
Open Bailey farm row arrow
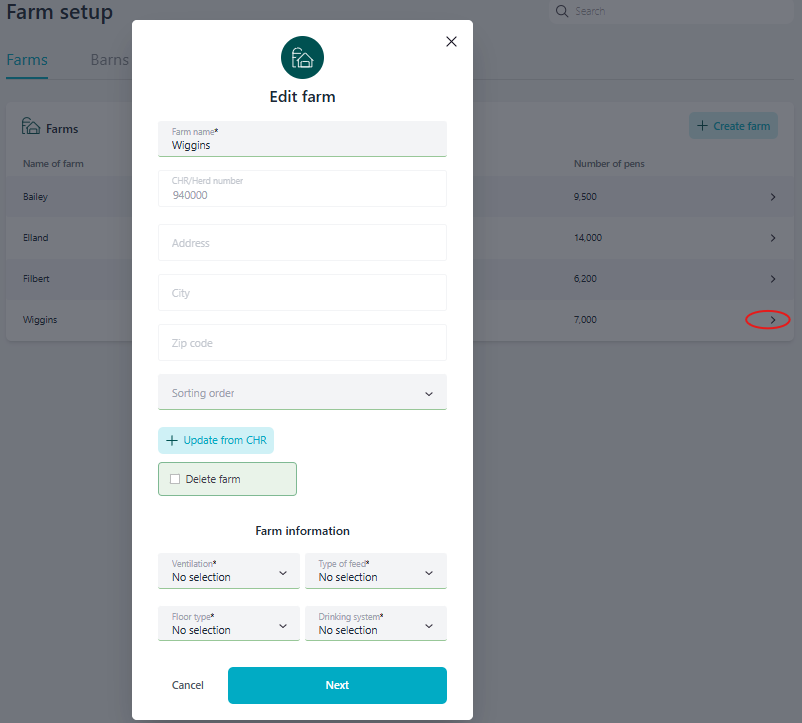click(x=772, y=197)
